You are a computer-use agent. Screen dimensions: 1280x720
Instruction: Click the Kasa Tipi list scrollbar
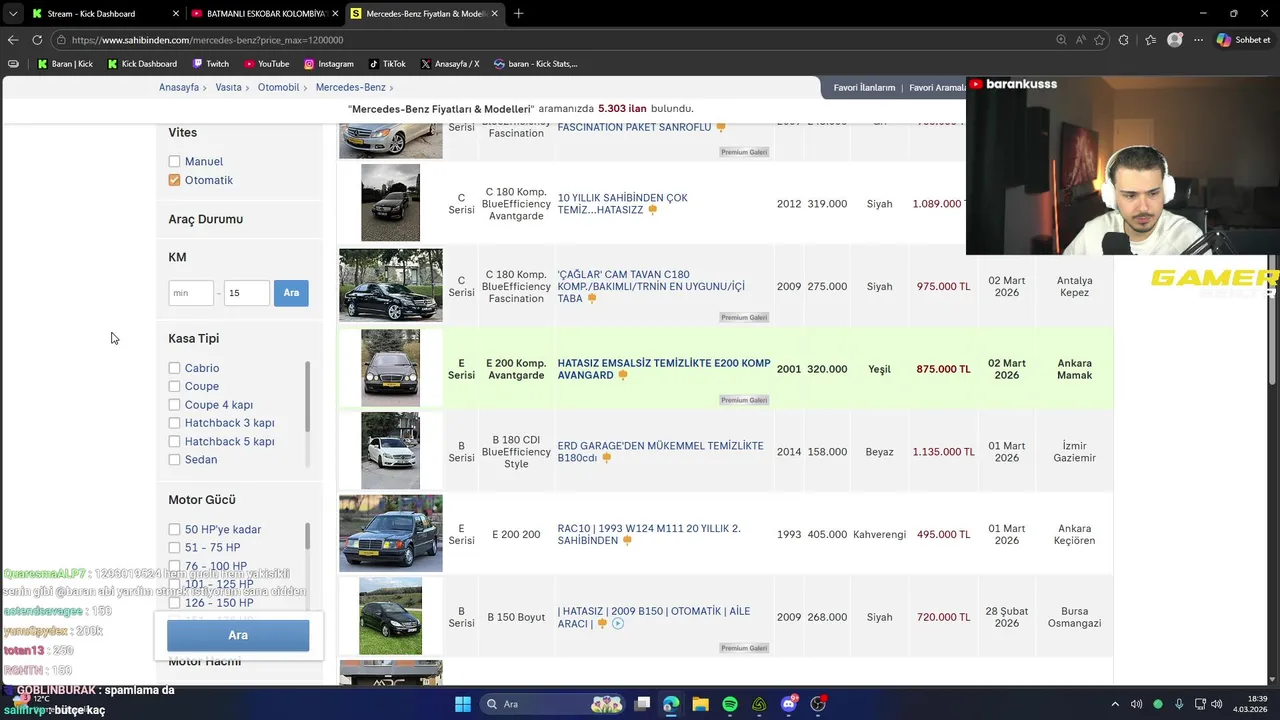[x=307, y=397]
